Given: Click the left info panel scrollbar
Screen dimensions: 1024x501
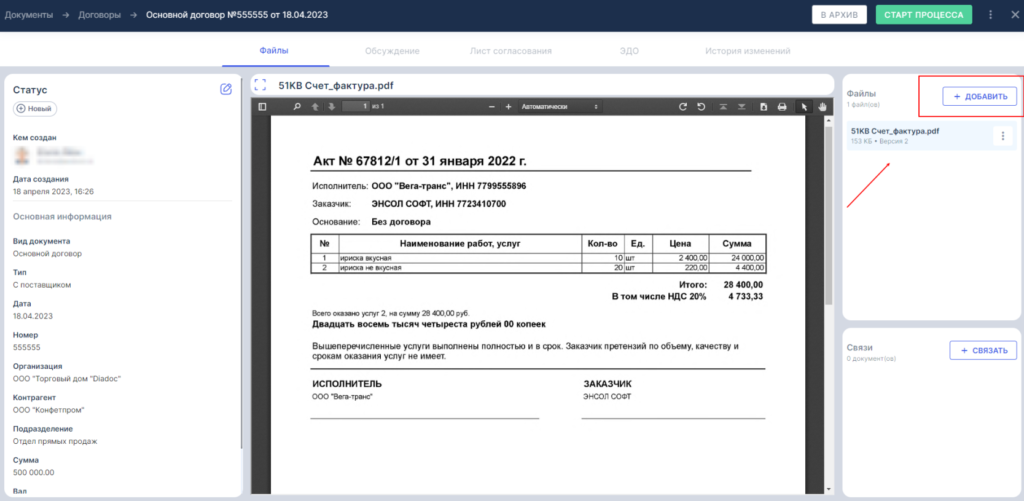Looking at the screenshot, I should pyautogui.click(x=242, y=261).
